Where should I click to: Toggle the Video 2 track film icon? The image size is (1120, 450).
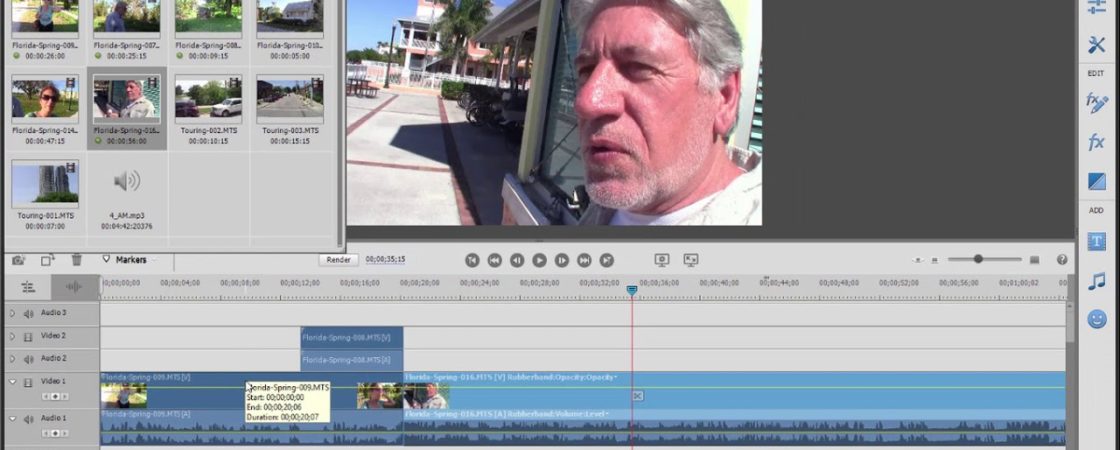coord(29,336)
